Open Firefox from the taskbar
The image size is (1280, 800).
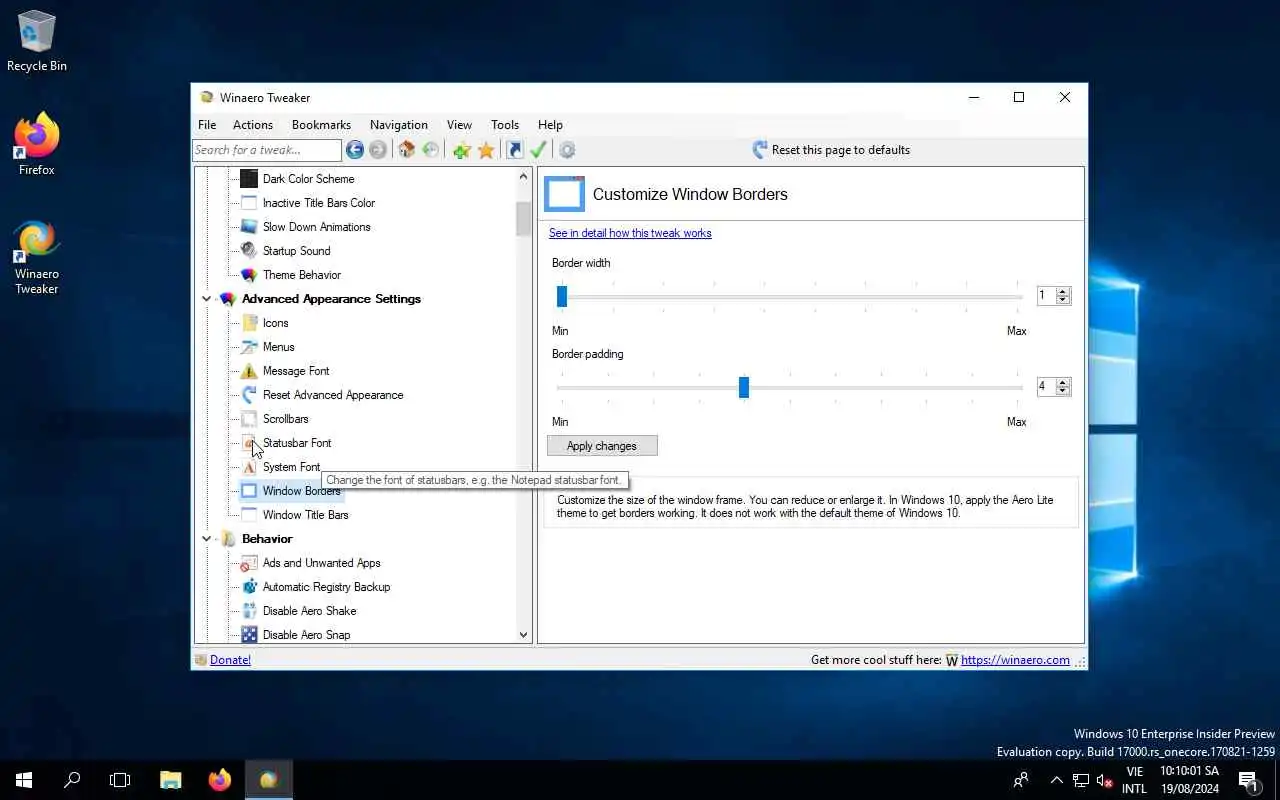(220, 780)
